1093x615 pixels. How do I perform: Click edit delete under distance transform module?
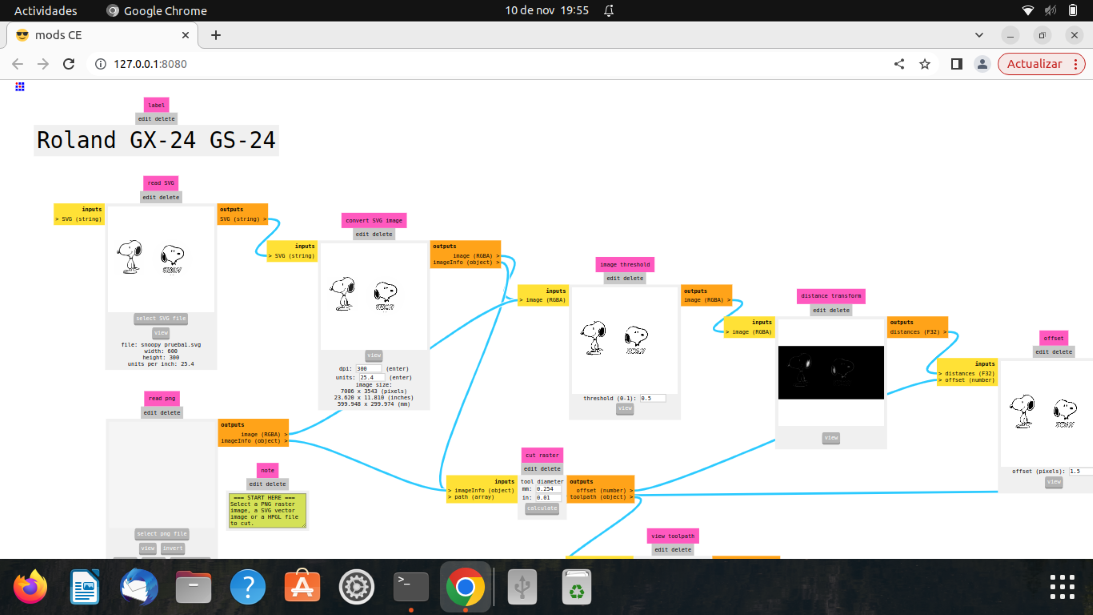click(831, 310)
